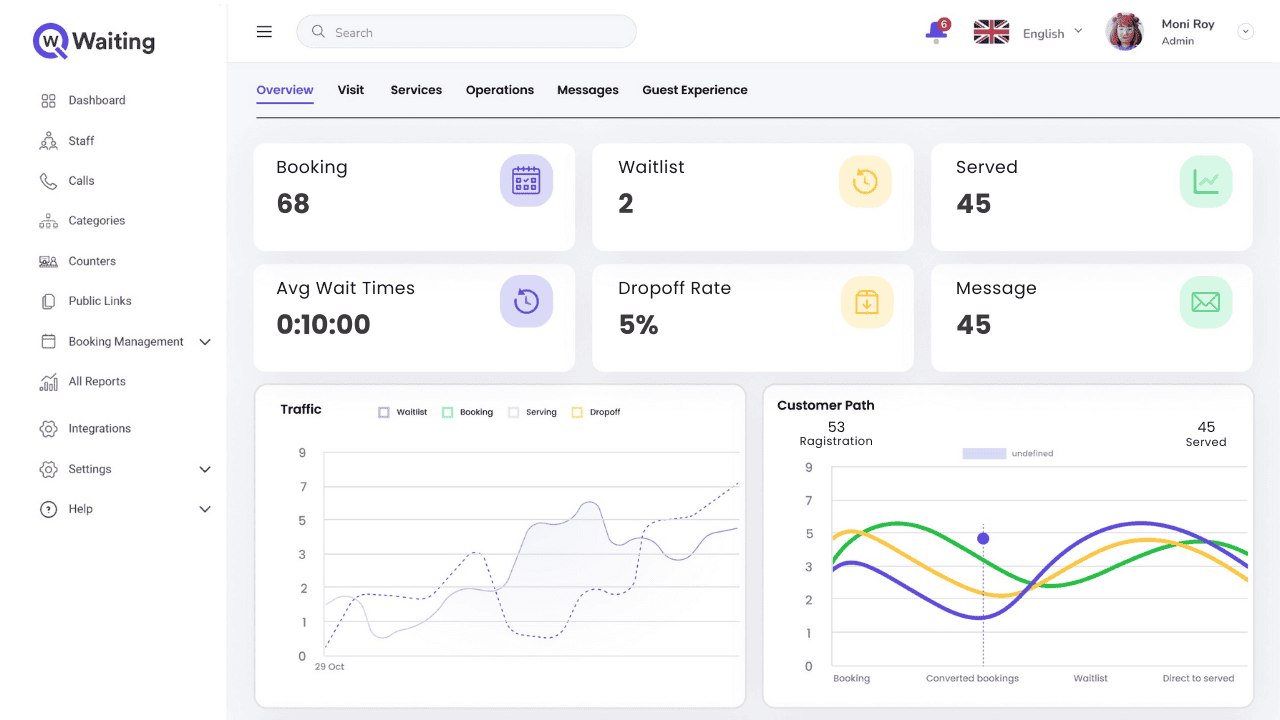
Task: Open the notifications bell
Action: 933,31
